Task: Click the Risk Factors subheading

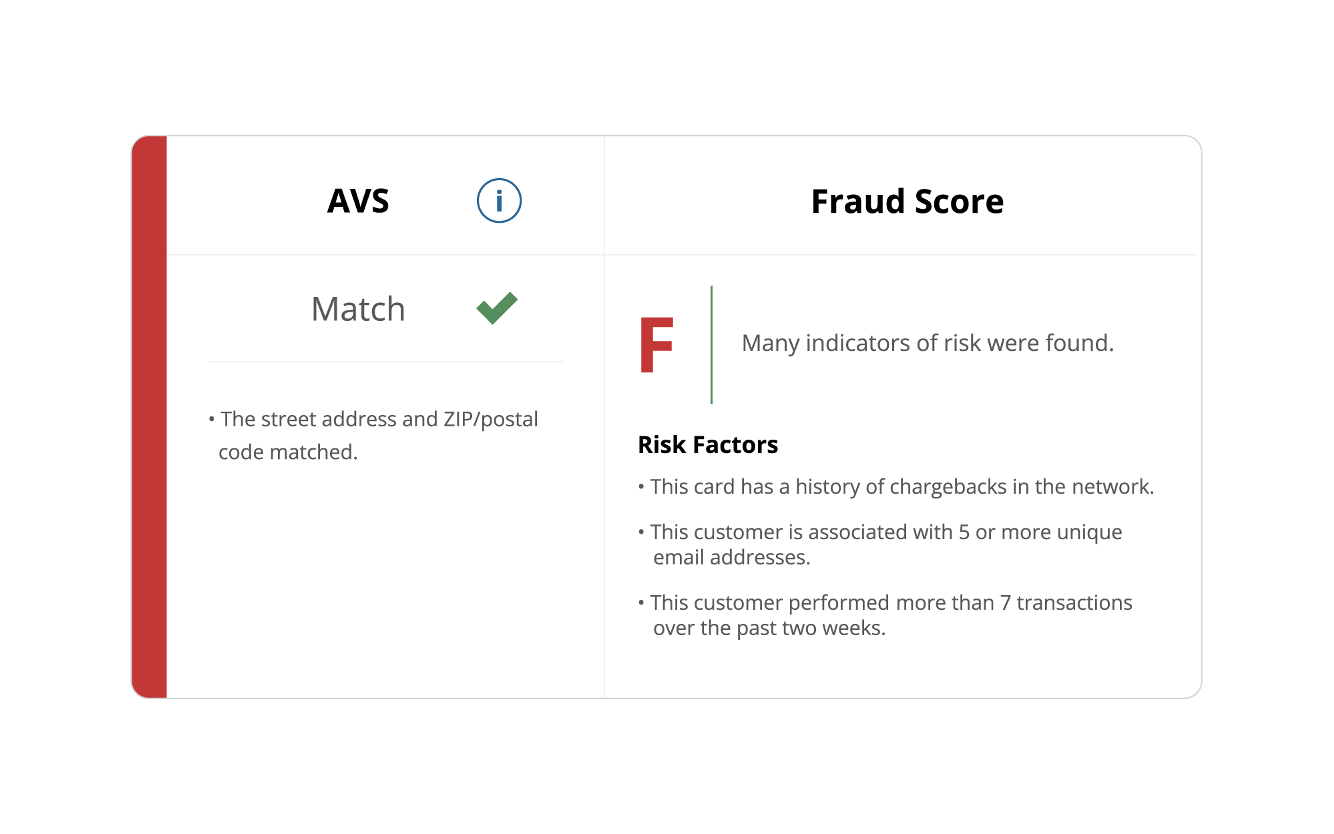Action: [708, 444]
